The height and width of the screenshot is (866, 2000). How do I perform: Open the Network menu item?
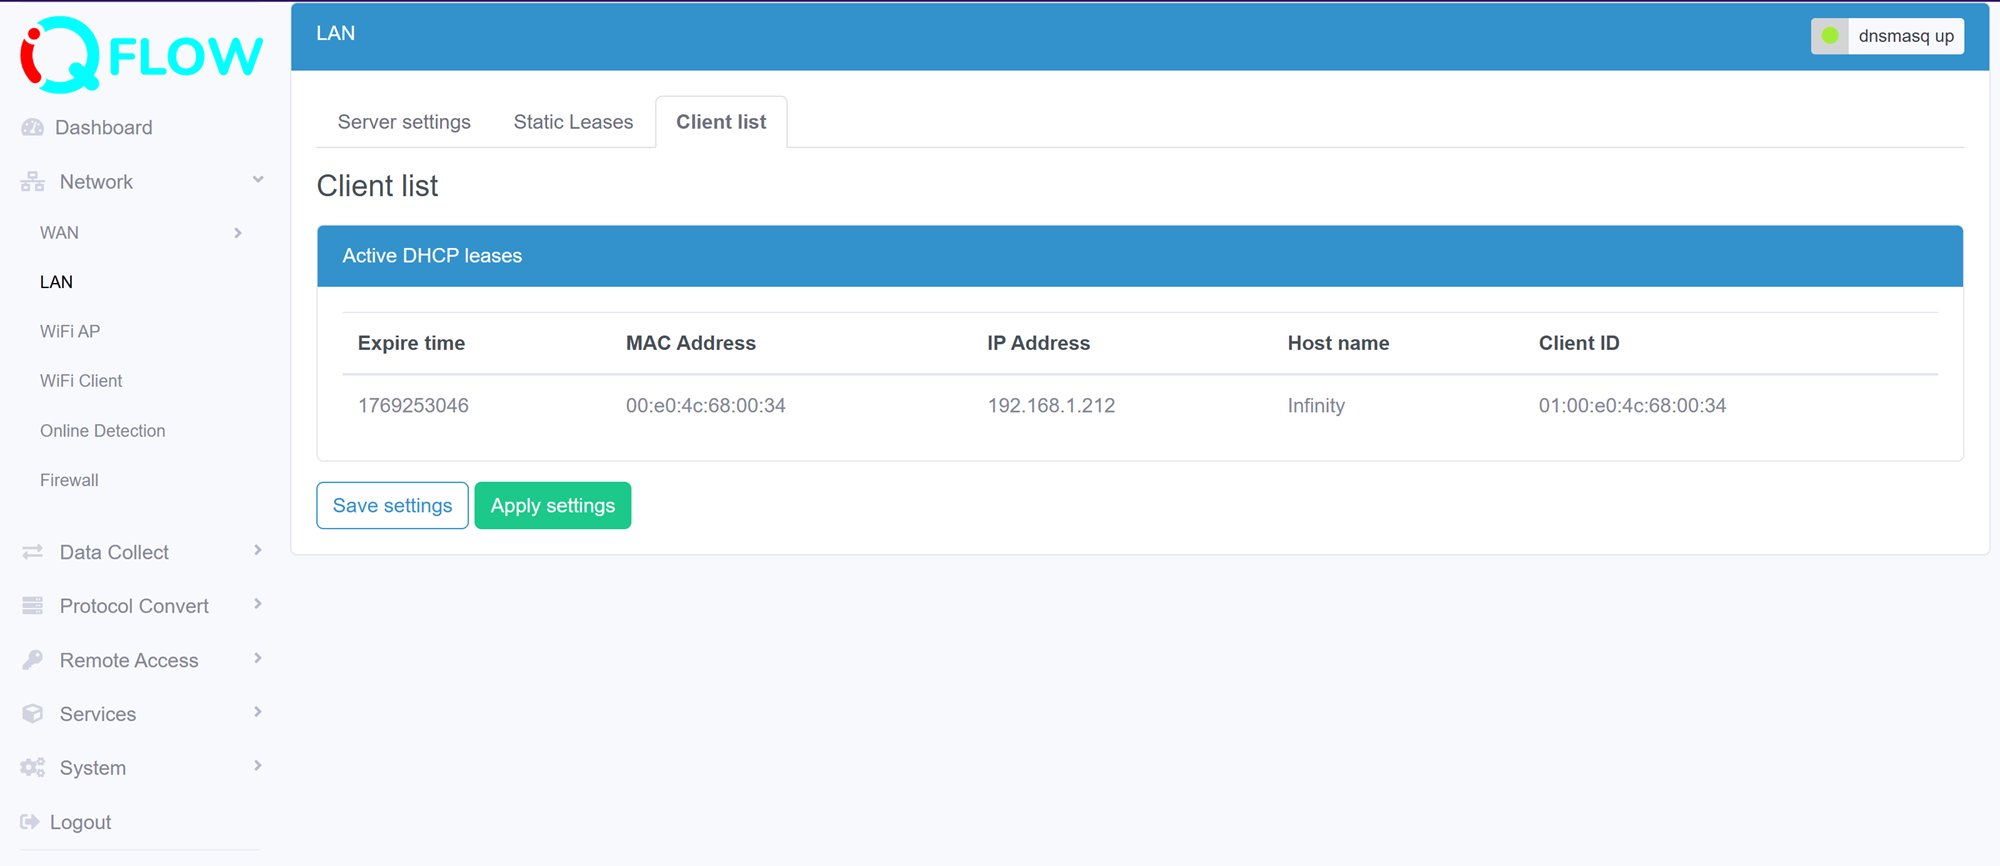(96, 181)
